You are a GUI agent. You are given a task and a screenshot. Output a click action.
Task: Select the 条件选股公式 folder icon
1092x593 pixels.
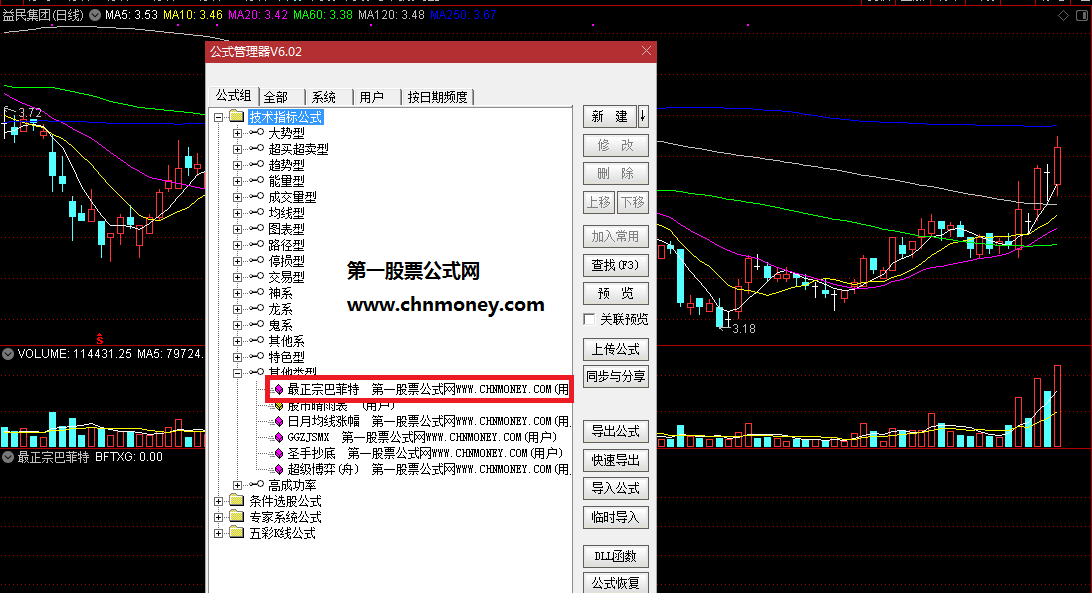237,500
